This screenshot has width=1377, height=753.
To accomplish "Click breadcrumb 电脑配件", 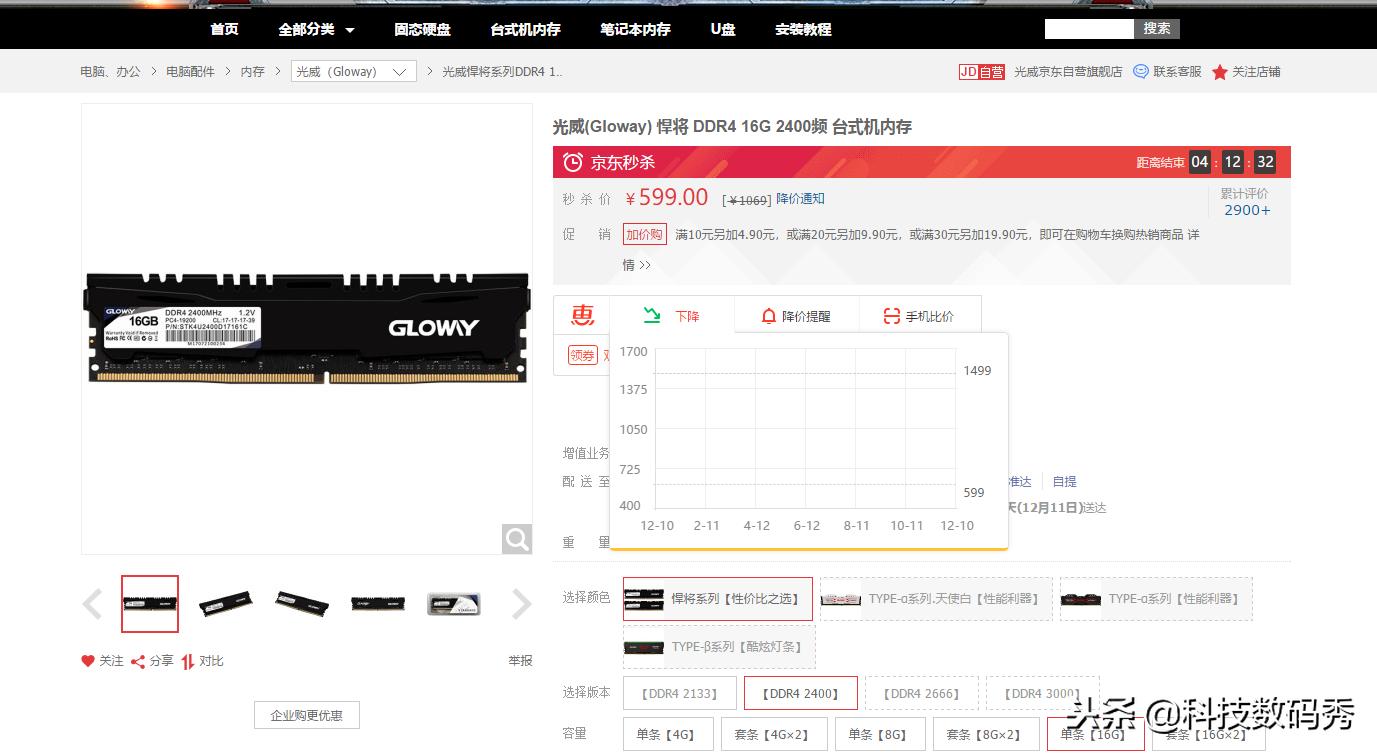I will pos(190,72).
